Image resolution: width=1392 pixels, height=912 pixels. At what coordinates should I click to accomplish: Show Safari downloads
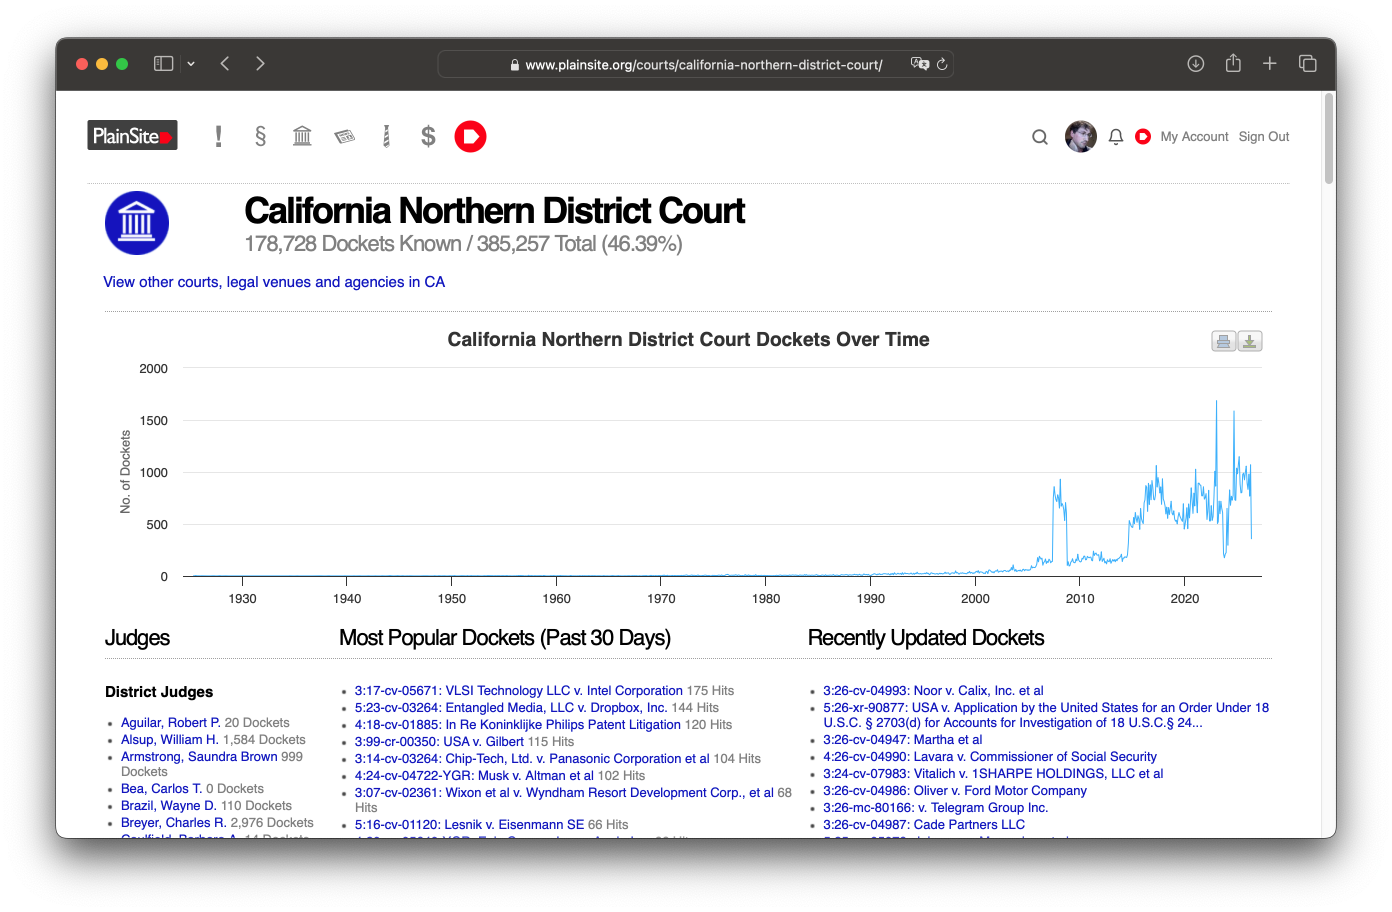(1195, 63)
